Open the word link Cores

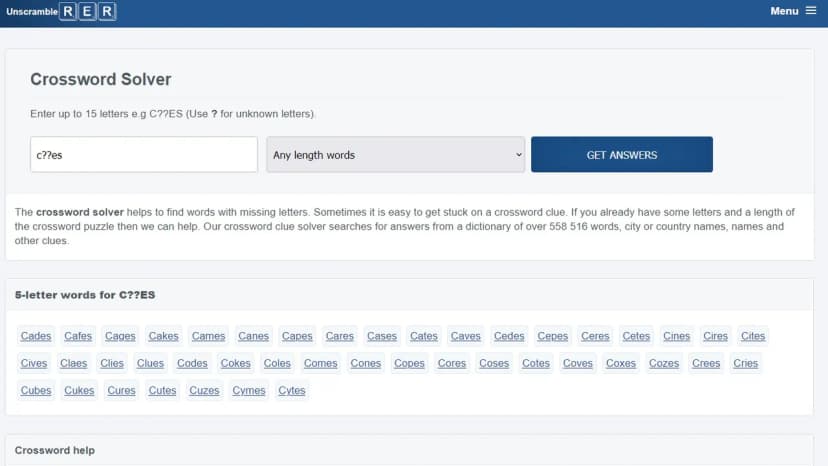click(x=451, y=364)
